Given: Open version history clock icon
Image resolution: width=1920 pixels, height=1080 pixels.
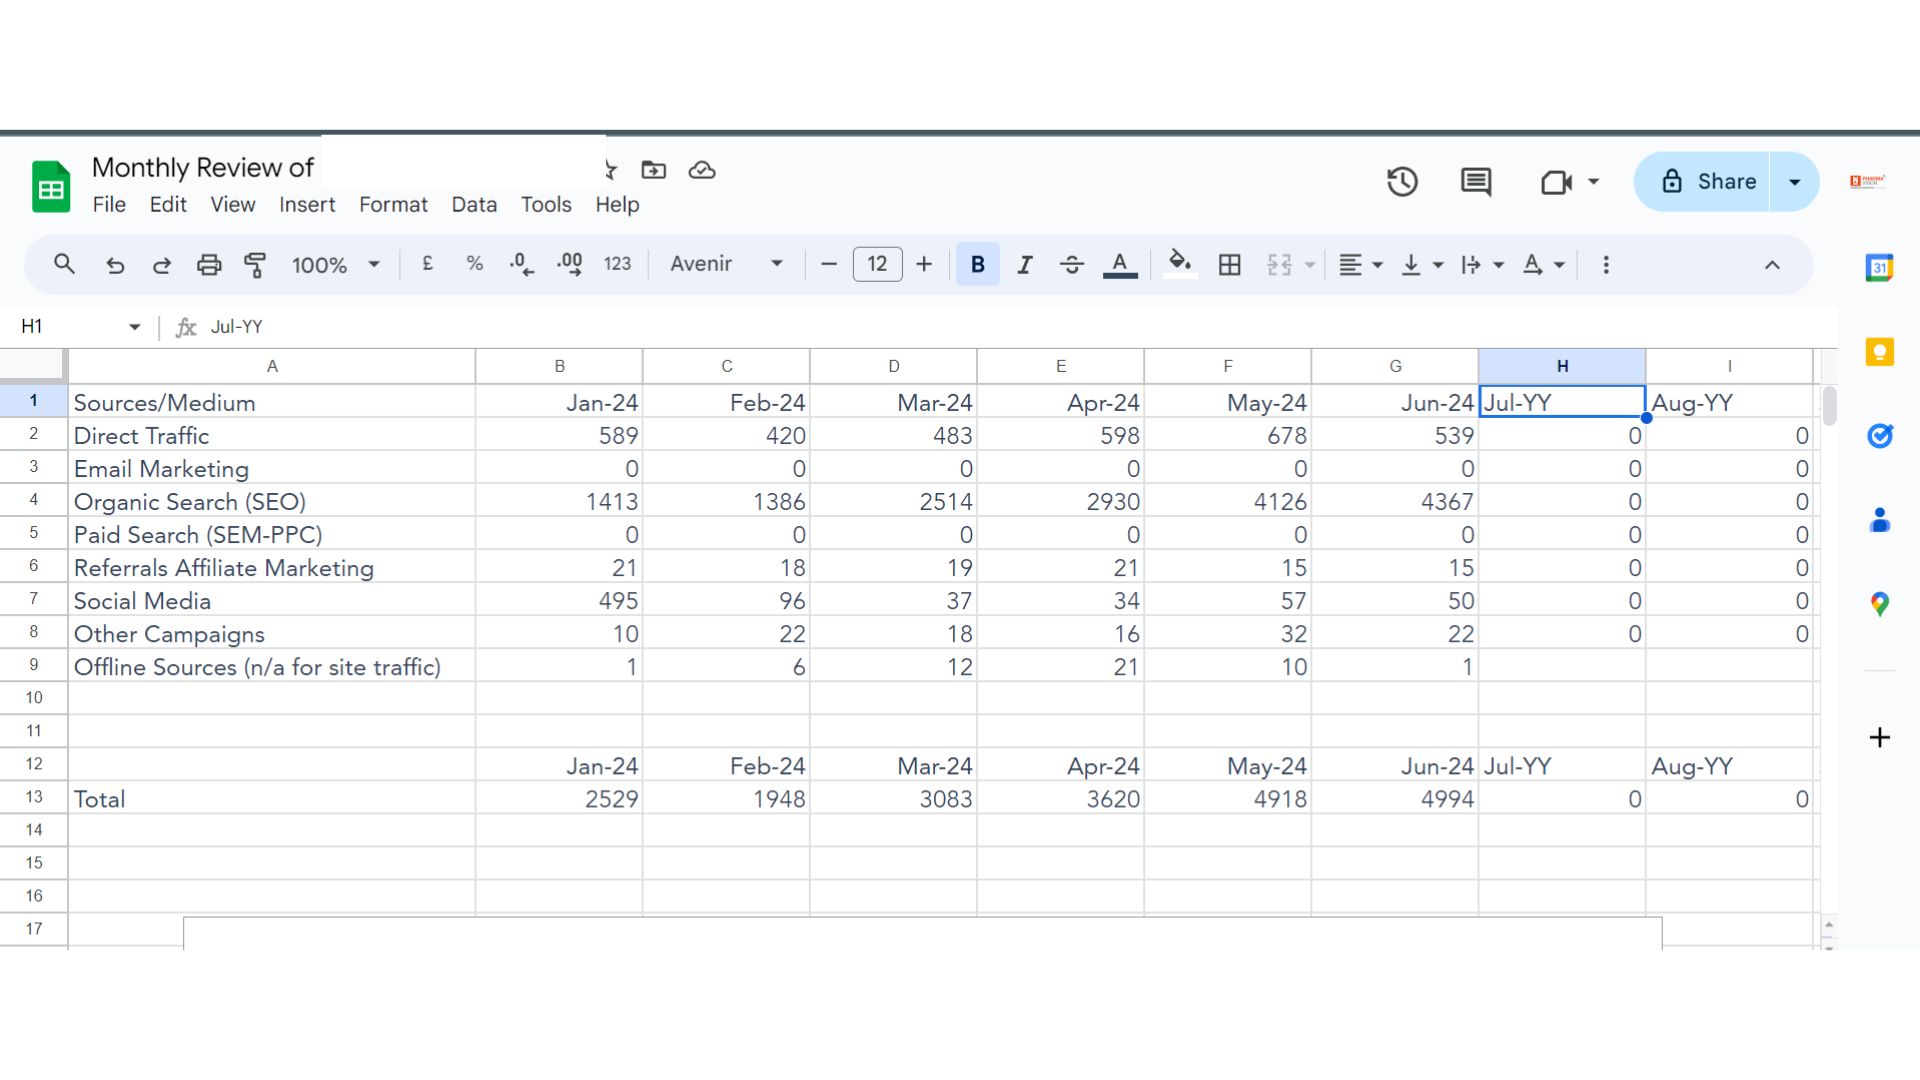Looking at the screenshot, I should tap(1402, 182).
